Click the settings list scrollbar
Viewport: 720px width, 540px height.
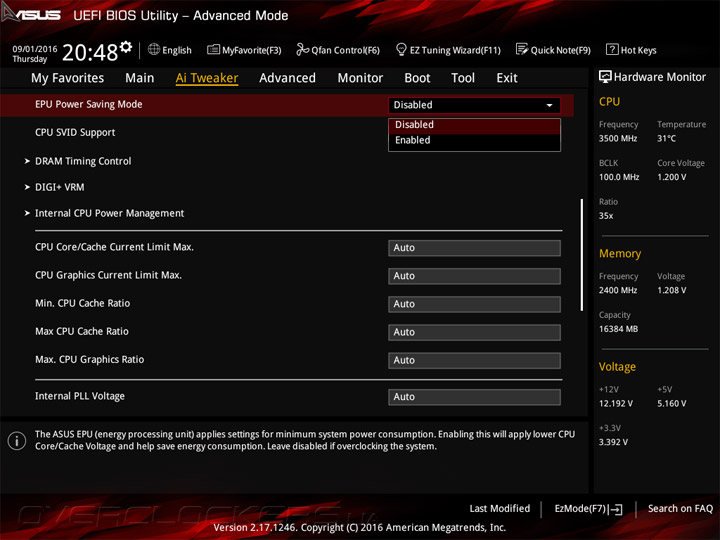point(582,255)
